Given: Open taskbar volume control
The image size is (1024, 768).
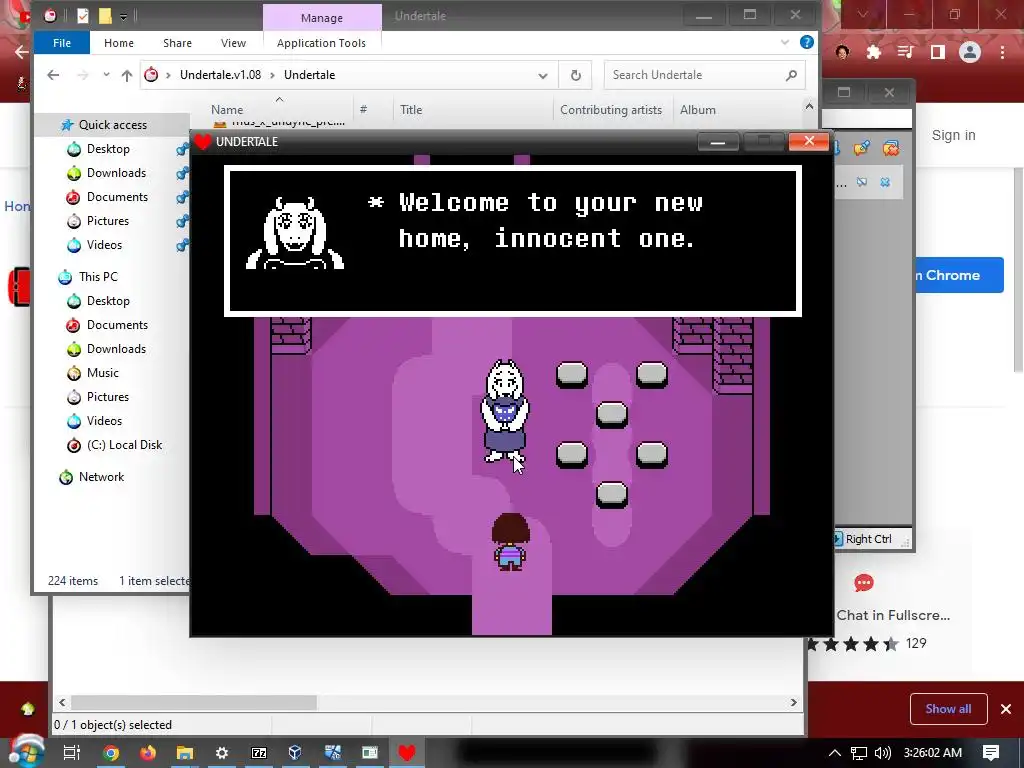Looking at the screenshot, I should (882, 753).
